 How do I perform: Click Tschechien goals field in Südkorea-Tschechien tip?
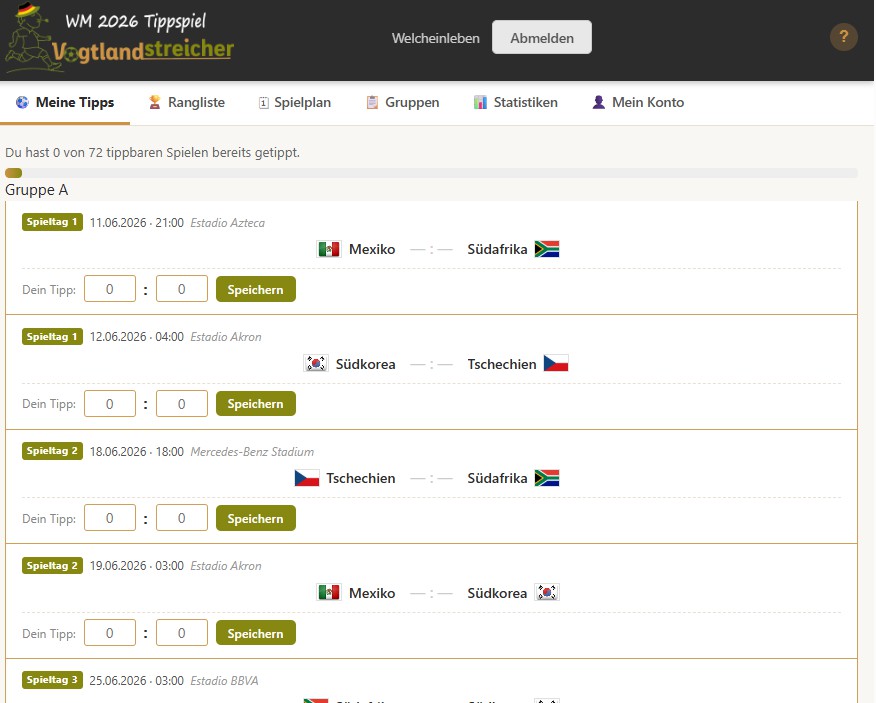pos(182,403)
